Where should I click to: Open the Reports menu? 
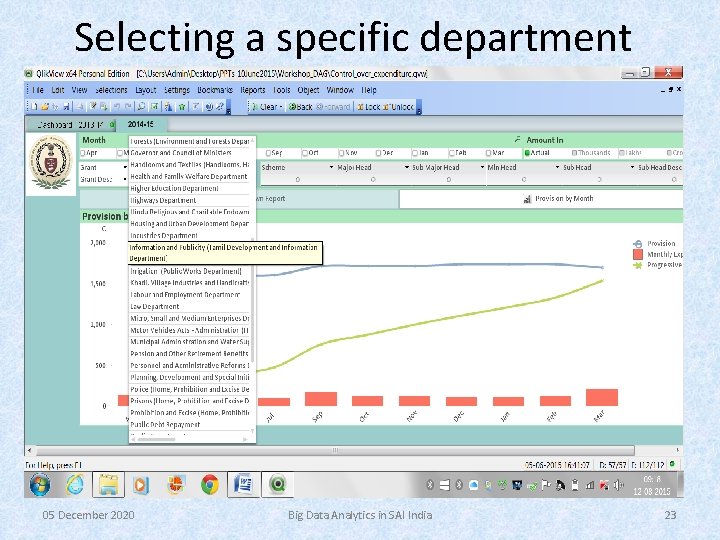click(253, 90)
